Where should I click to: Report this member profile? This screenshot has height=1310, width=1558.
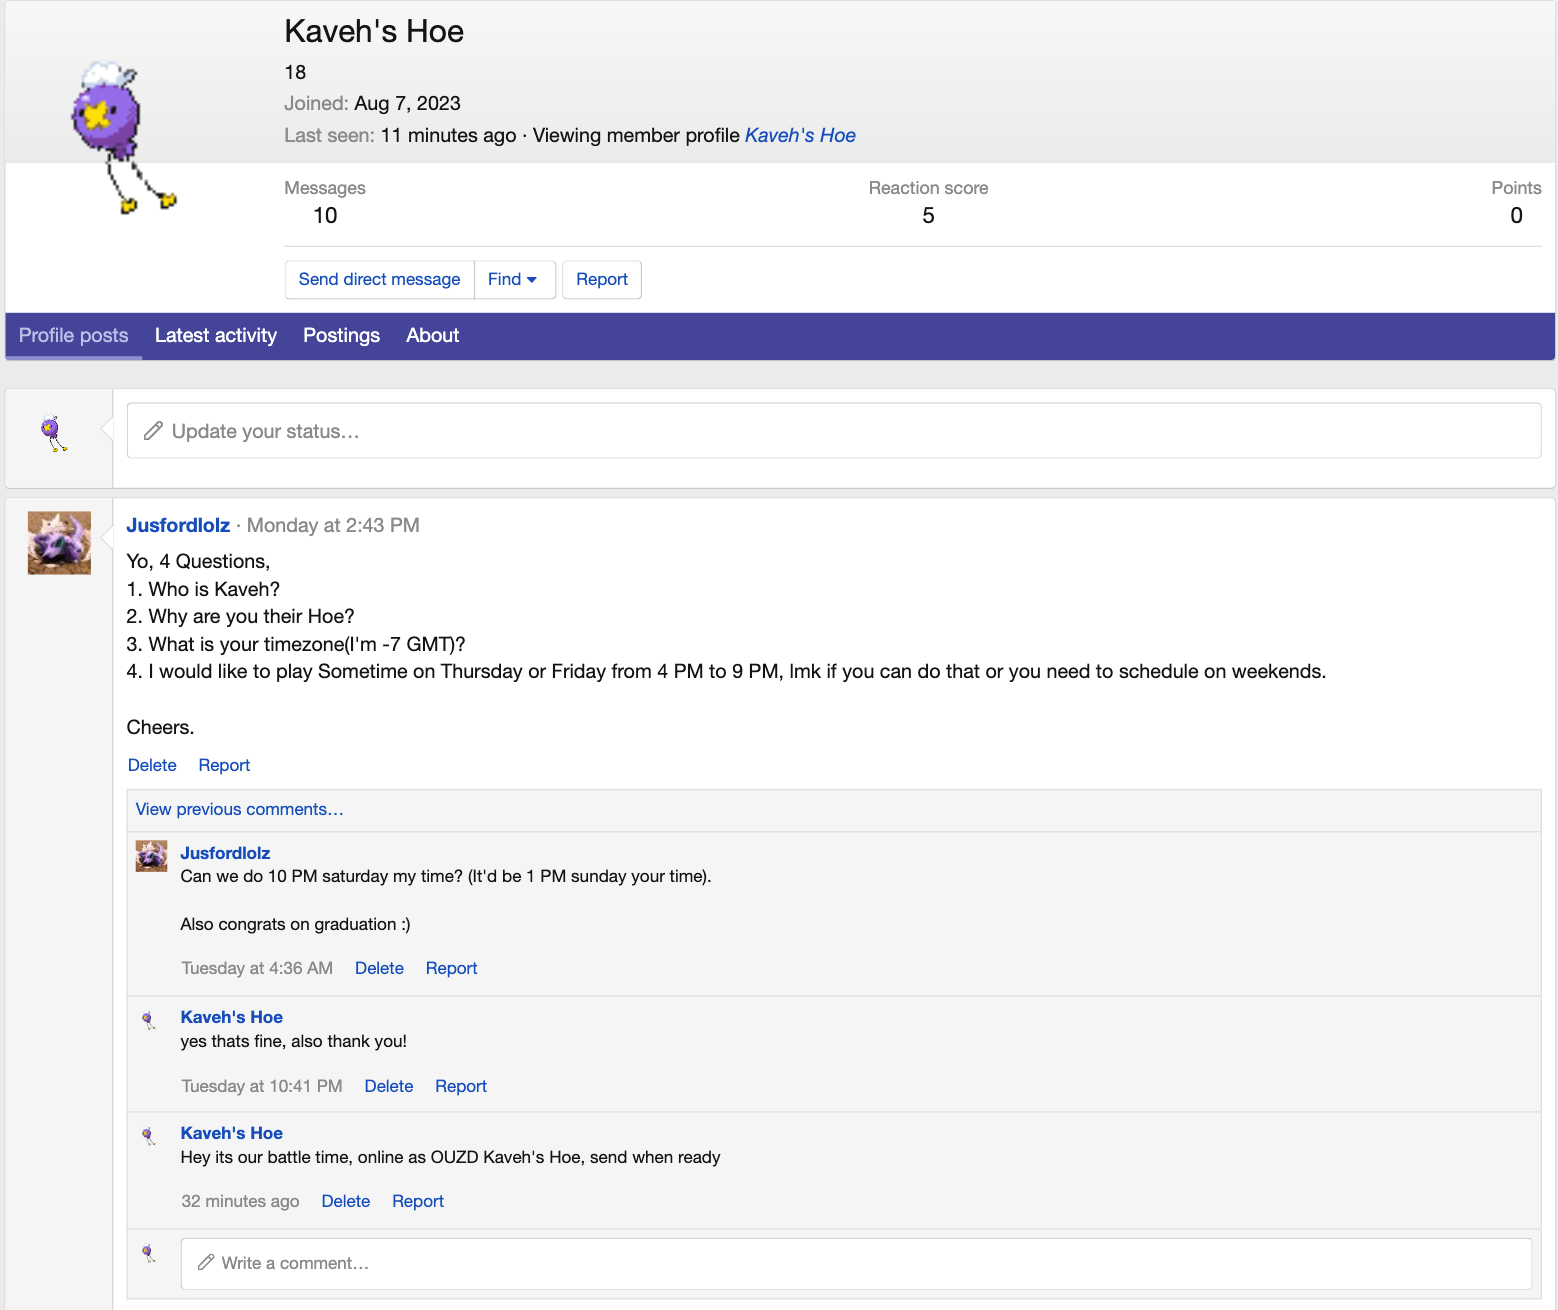(x=602, y=280)
